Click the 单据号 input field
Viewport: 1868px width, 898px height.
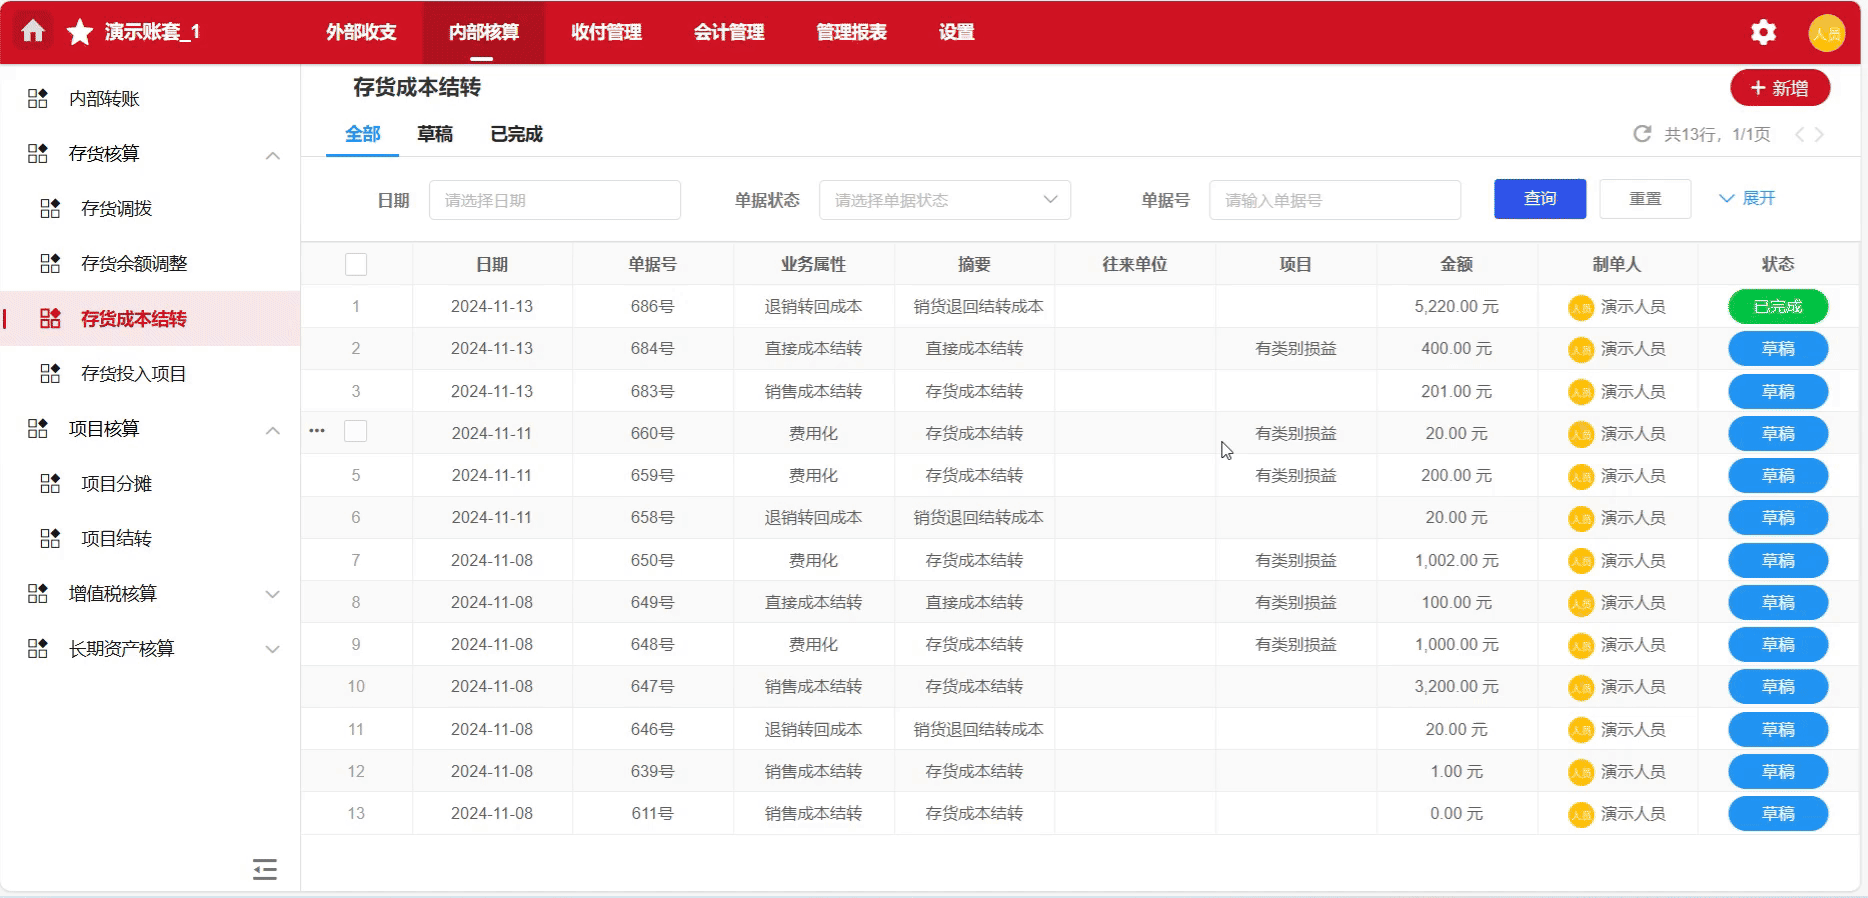tap(1334, 200)
